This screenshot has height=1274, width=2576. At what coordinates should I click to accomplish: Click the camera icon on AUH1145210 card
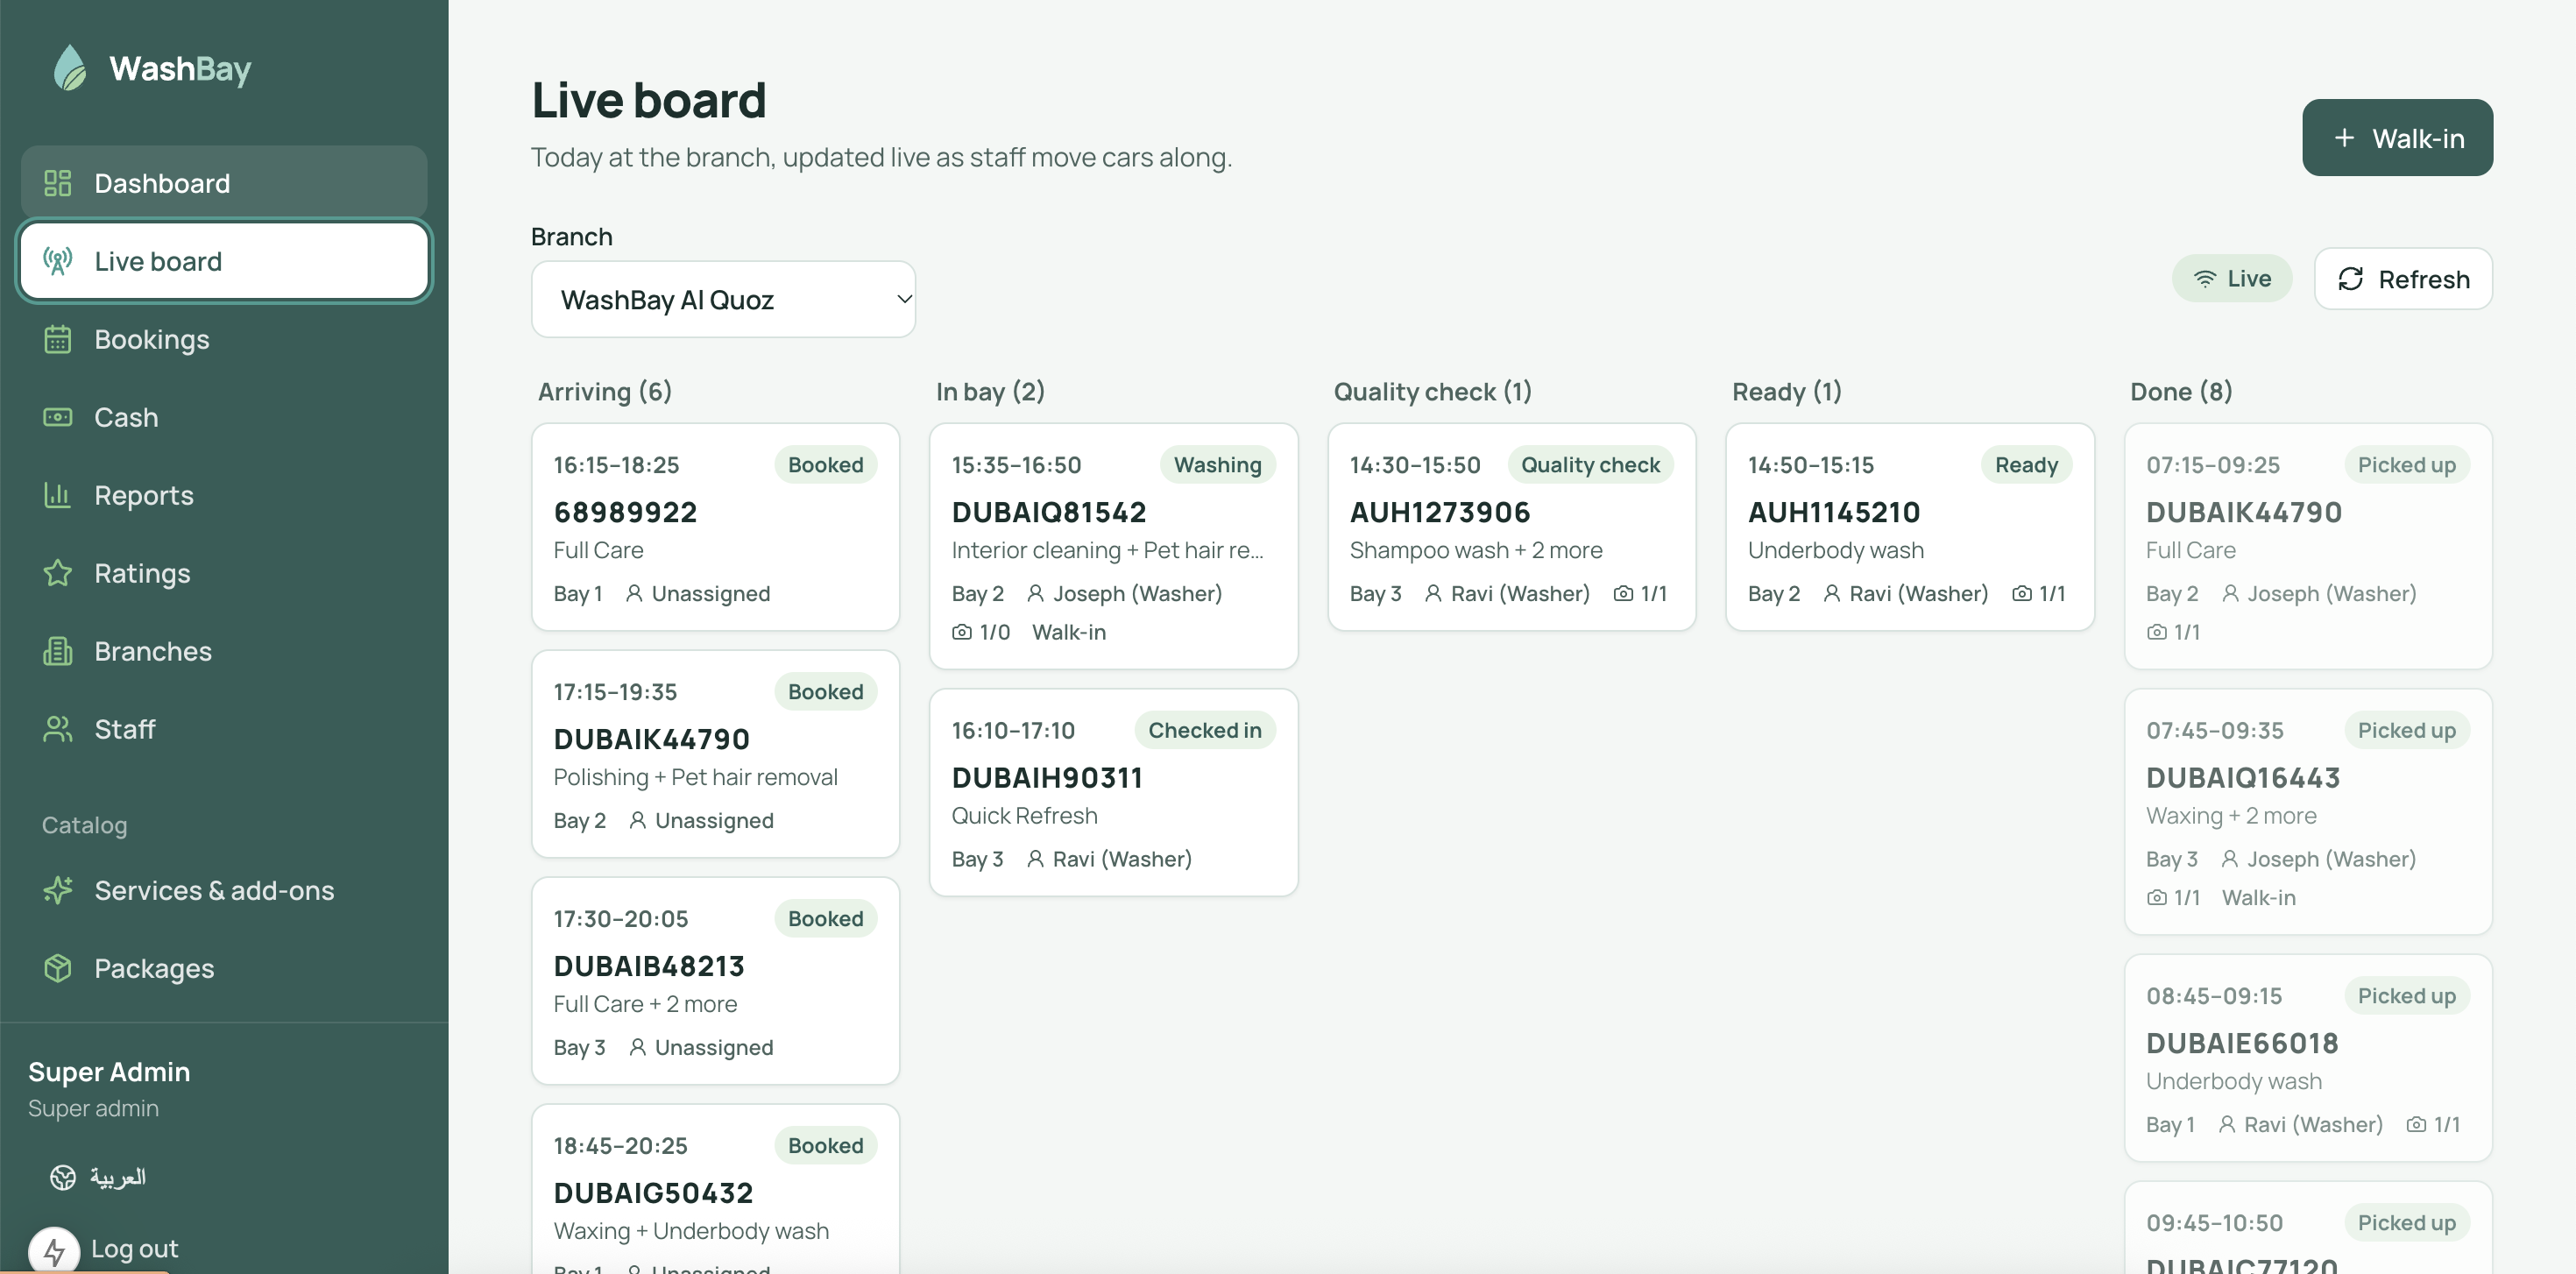[2021, 594]
